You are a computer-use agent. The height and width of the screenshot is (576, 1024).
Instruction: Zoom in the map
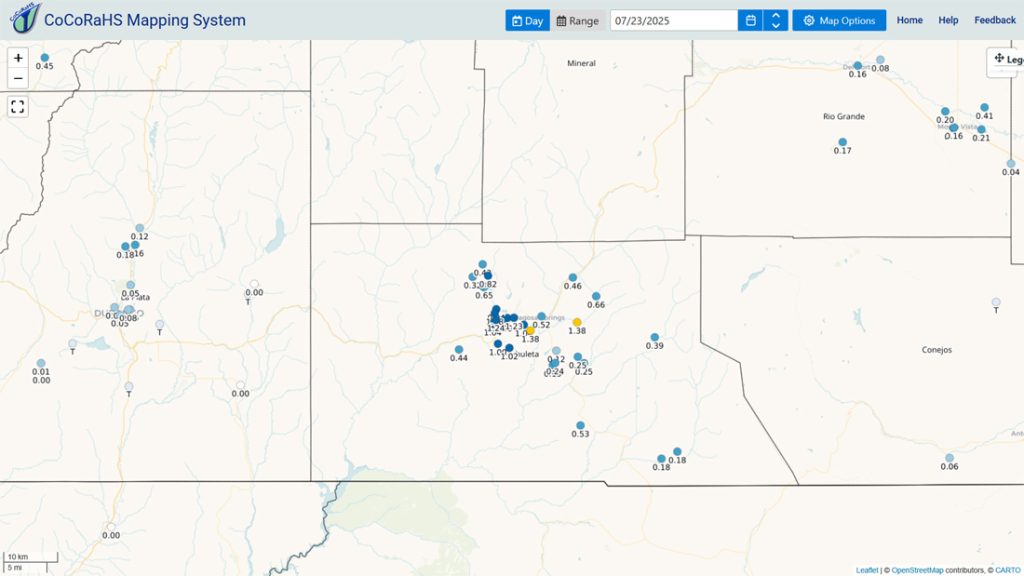click(x=18, y=58)
